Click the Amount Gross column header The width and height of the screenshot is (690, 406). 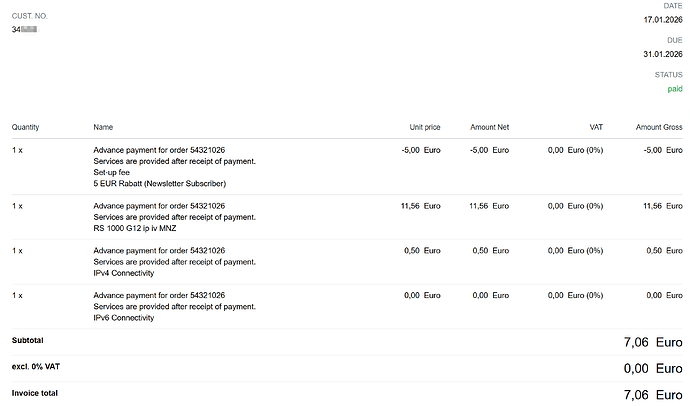coord(659,127)
